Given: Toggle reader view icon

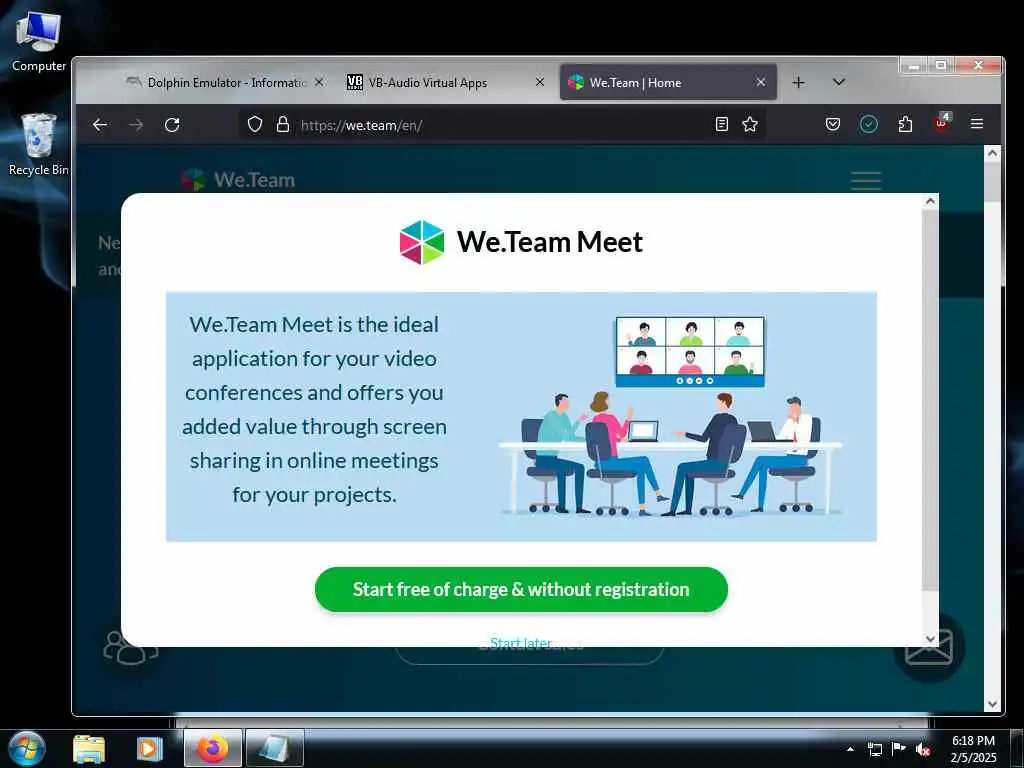Looking at the screenshot, I should (722, 124).
